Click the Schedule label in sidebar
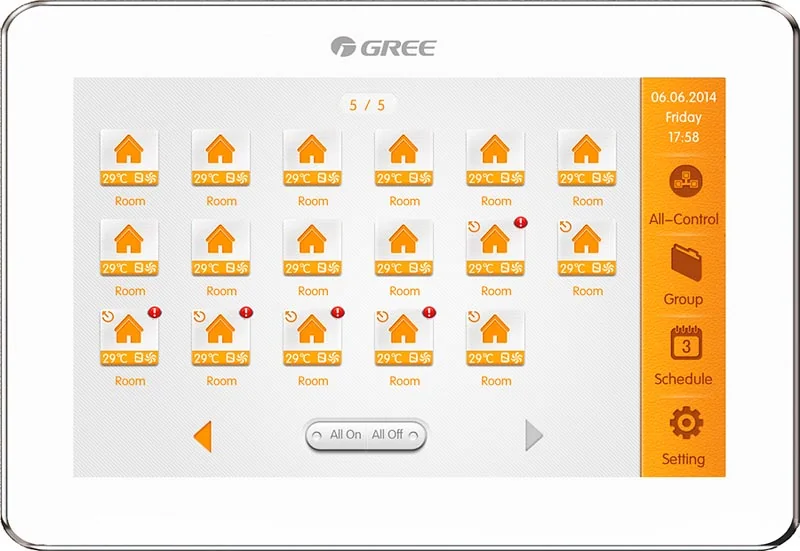Viewport: 800px width, 551px height. tap(683, 379)
